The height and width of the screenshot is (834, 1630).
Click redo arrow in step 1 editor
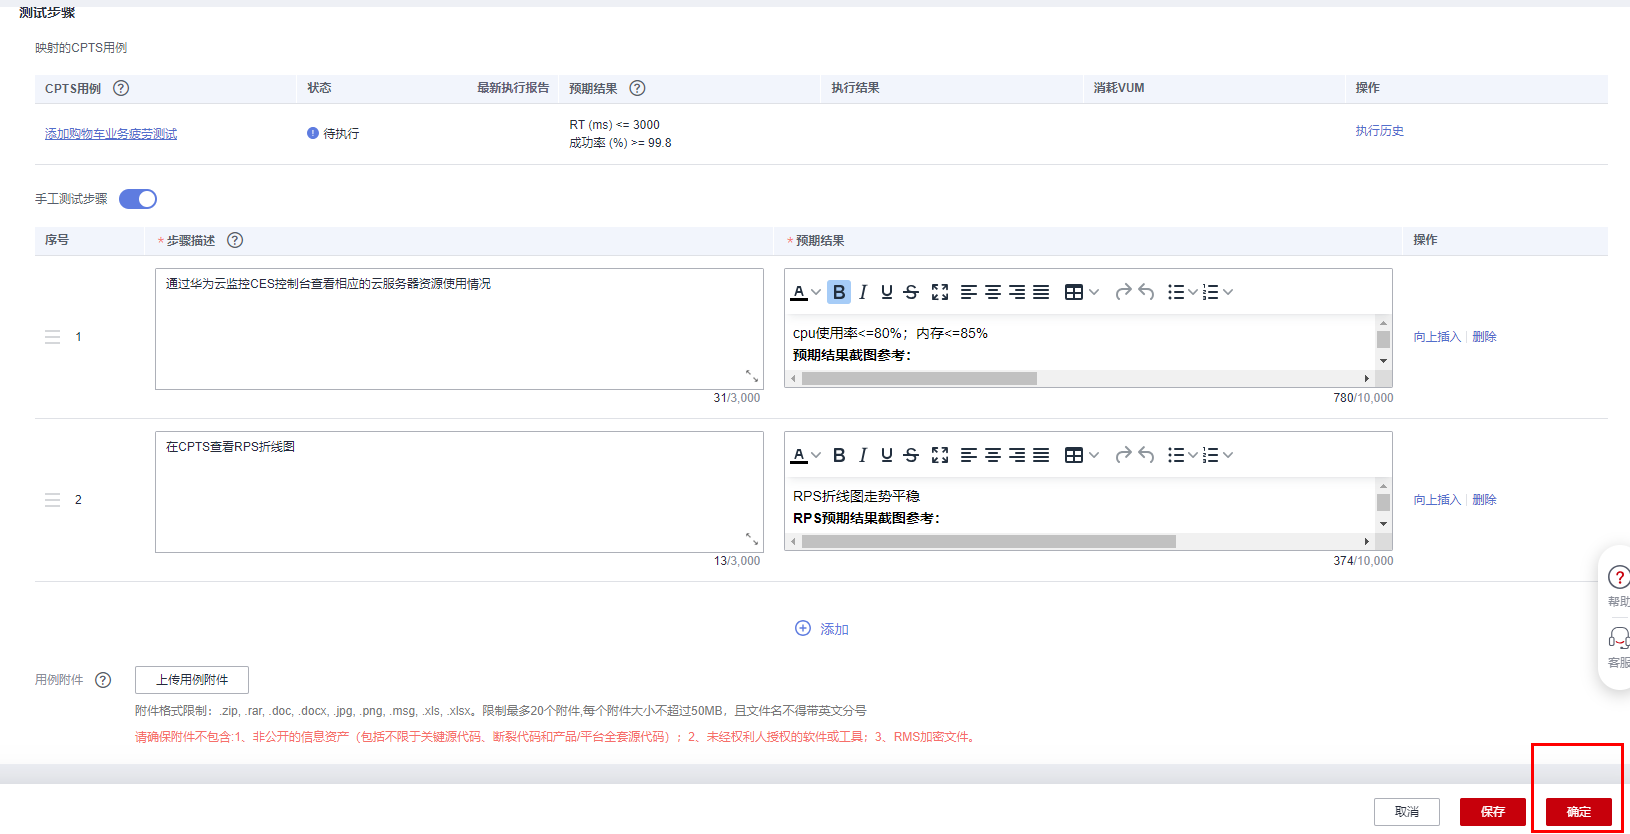pyautogui.click(x=1123, y=292)
